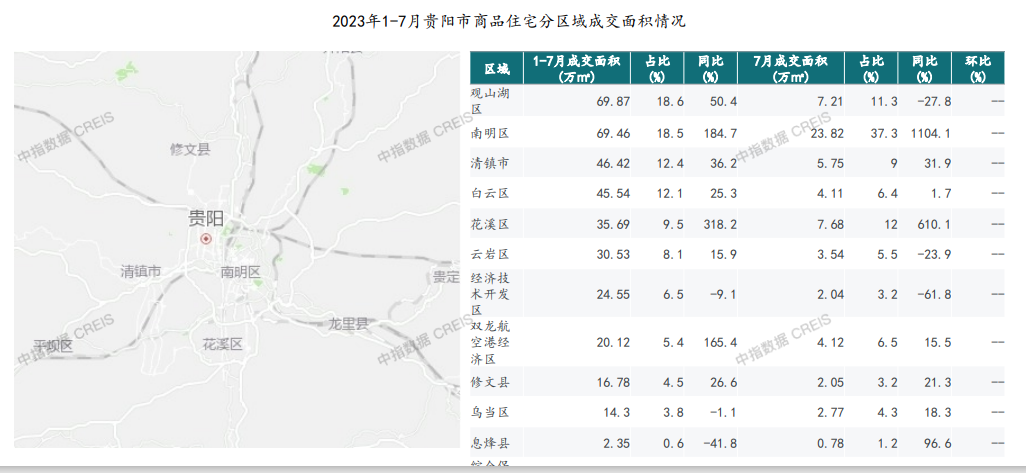Click the July area value 7.68
This screenshot has width=1026, height=473.
pos(832,224)
